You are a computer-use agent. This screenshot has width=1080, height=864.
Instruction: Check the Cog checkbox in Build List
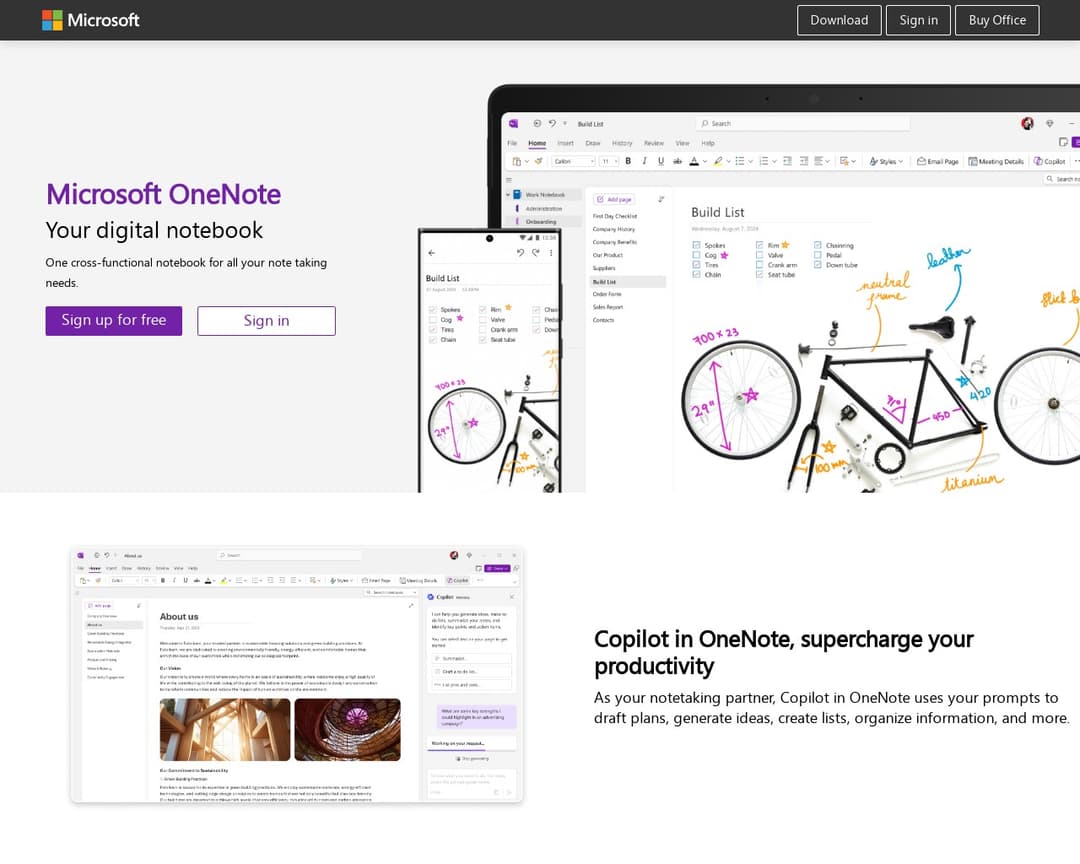pyautogui.click(x=696, y=255)
